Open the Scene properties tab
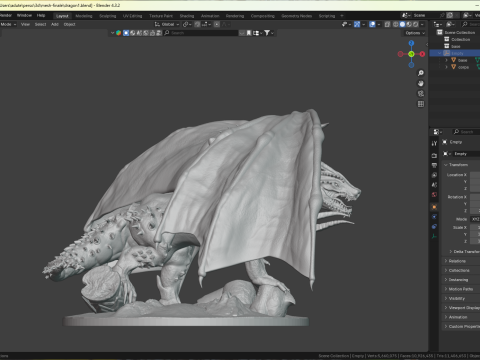 coord(434,185)
